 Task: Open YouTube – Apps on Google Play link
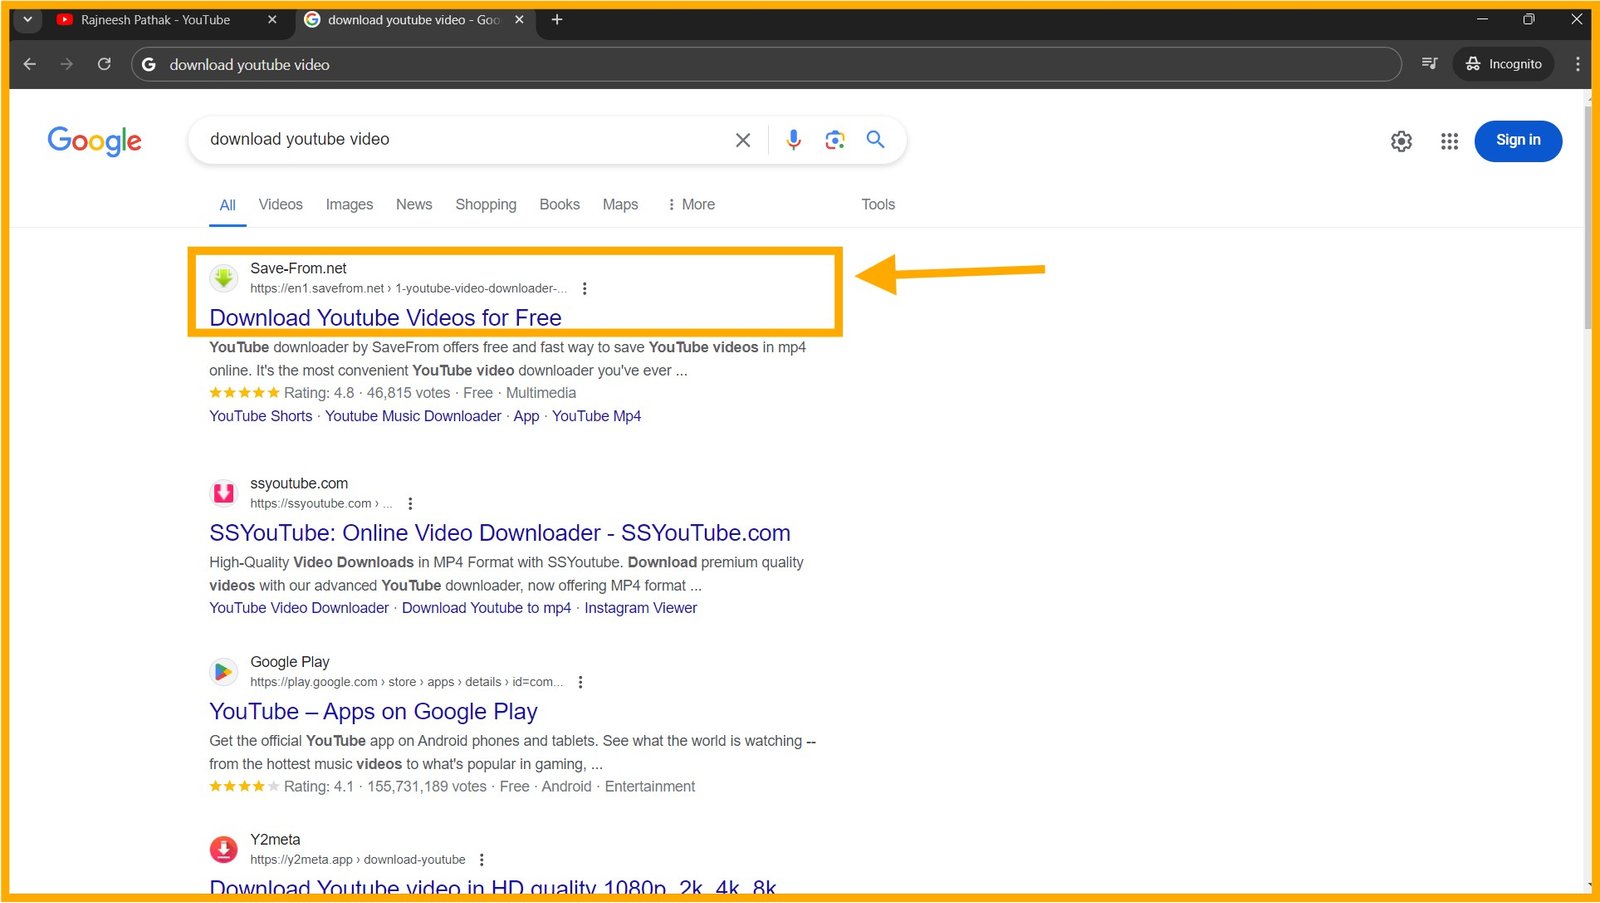[x=373, y=712]
